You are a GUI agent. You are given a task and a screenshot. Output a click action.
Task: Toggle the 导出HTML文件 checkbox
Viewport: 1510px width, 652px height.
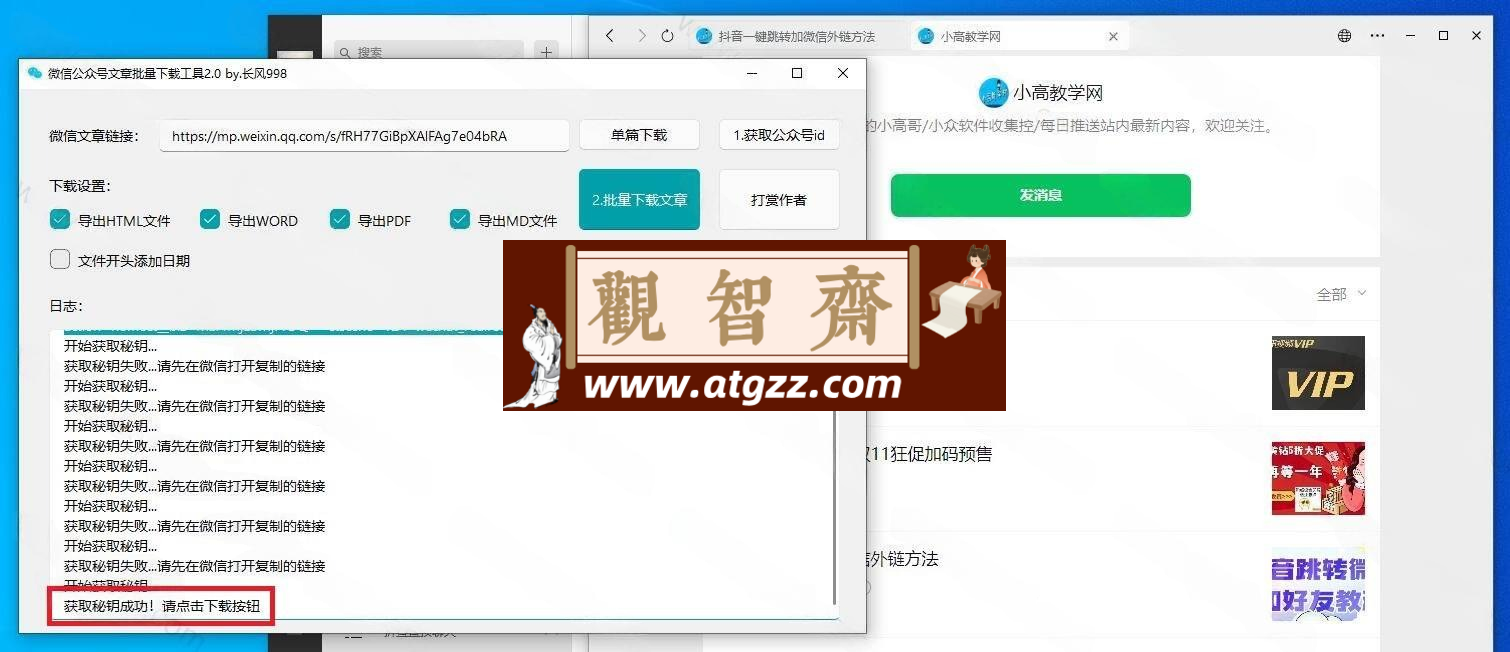(60, 220)
